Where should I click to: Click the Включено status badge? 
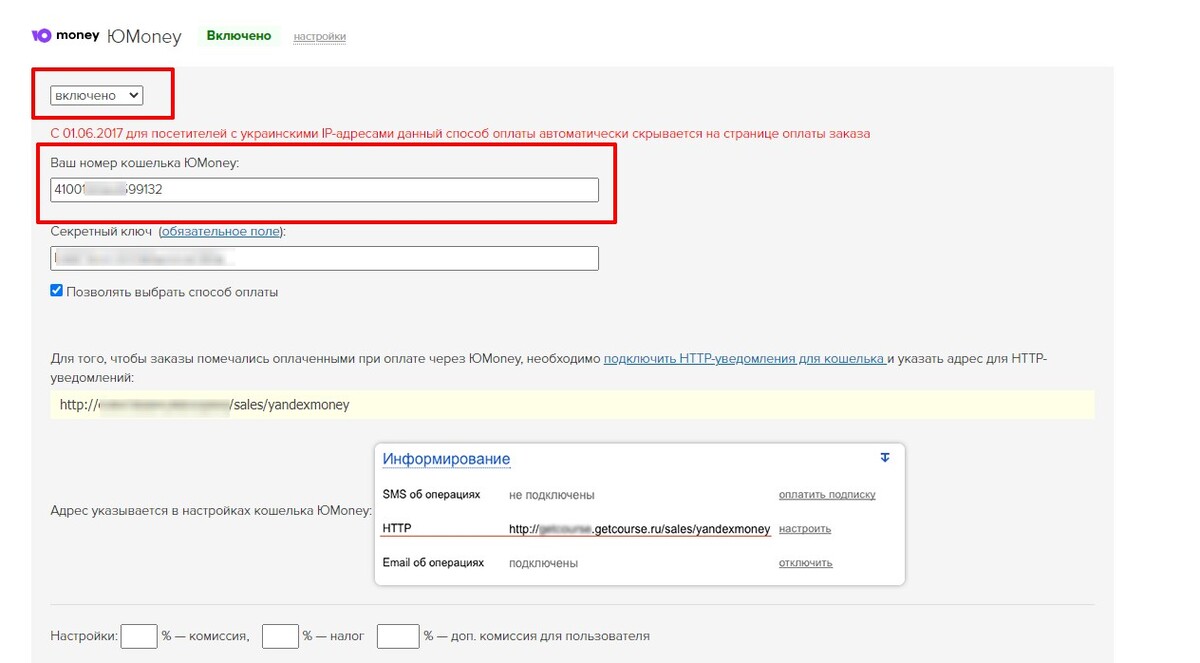[239, 36]
